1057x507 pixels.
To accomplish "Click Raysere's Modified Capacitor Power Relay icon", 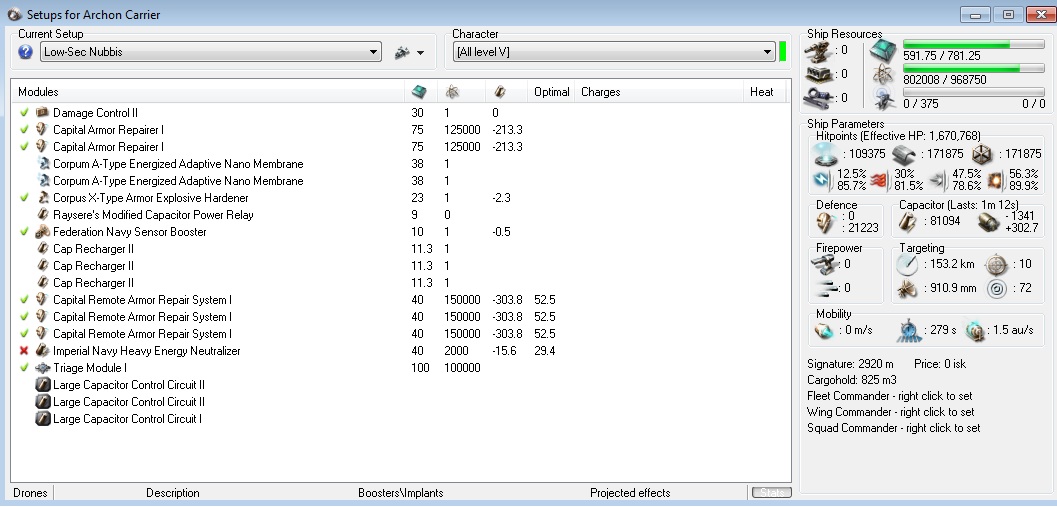I will [x=42, y=214].
